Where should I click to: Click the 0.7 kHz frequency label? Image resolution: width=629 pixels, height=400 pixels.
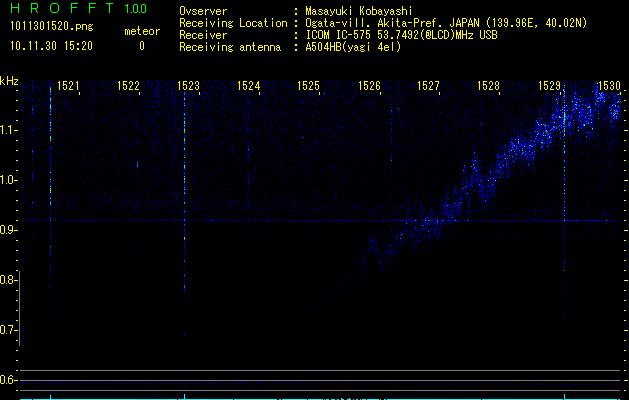pos(7,330)
